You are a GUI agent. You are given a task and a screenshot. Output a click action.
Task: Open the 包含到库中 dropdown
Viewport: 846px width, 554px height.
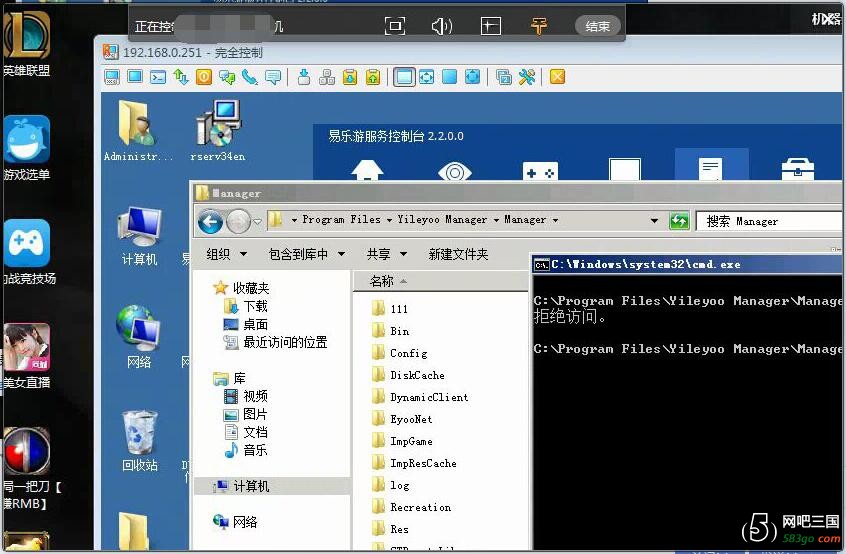click(x=306, y=254)
